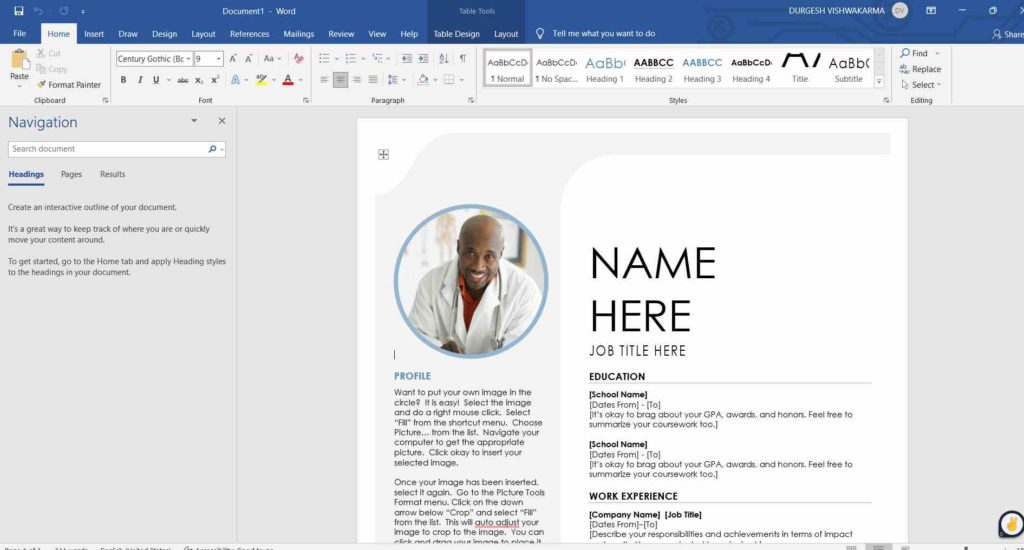
Task: Toggle Subscript formatting
Action: [x=199, y=80]
